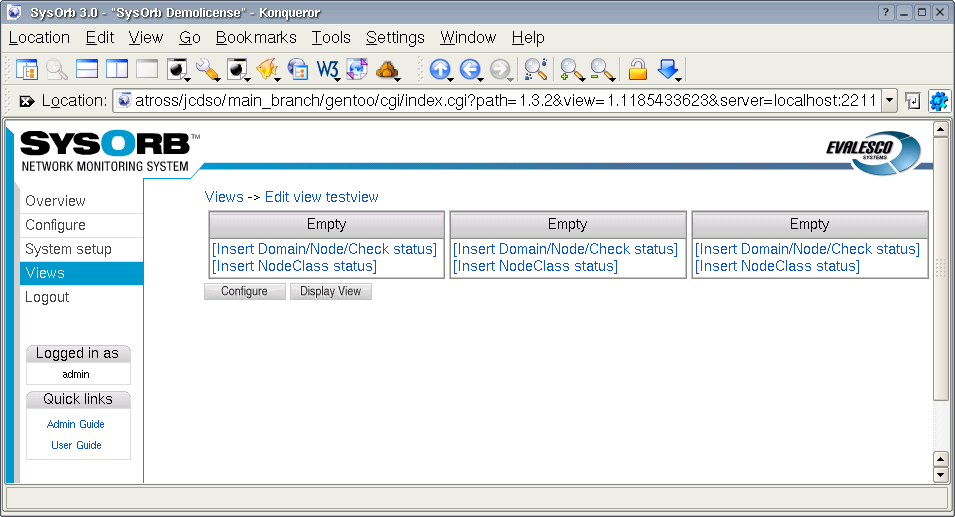
Task: Click the animated gear icon at far right
Action: [939, 101]
